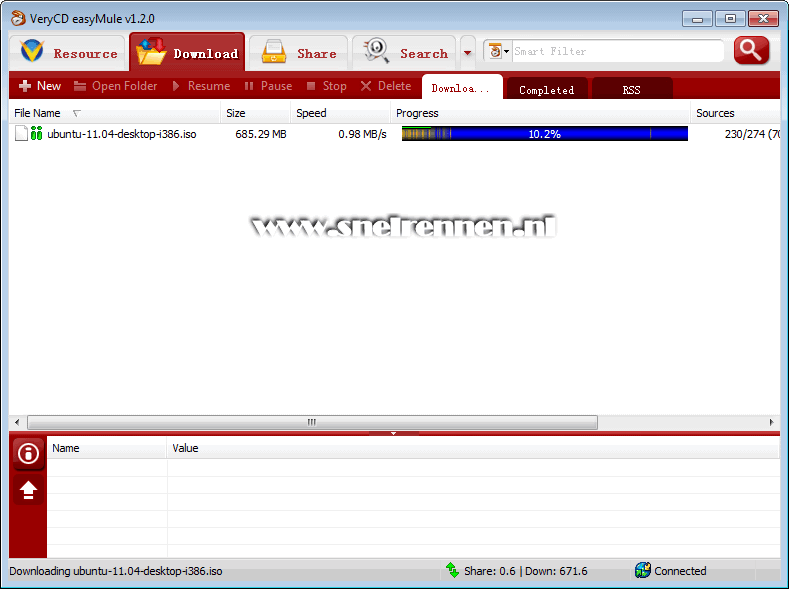This screenshot has width=789, height=589.
Task: Open the Resource tab
Action: [x=67, y=53]
